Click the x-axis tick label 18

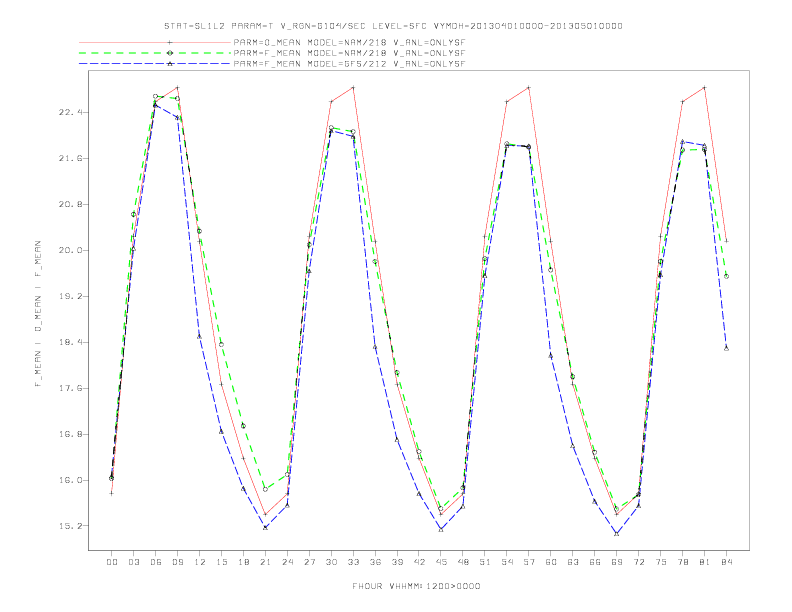(x=243, y=562)
